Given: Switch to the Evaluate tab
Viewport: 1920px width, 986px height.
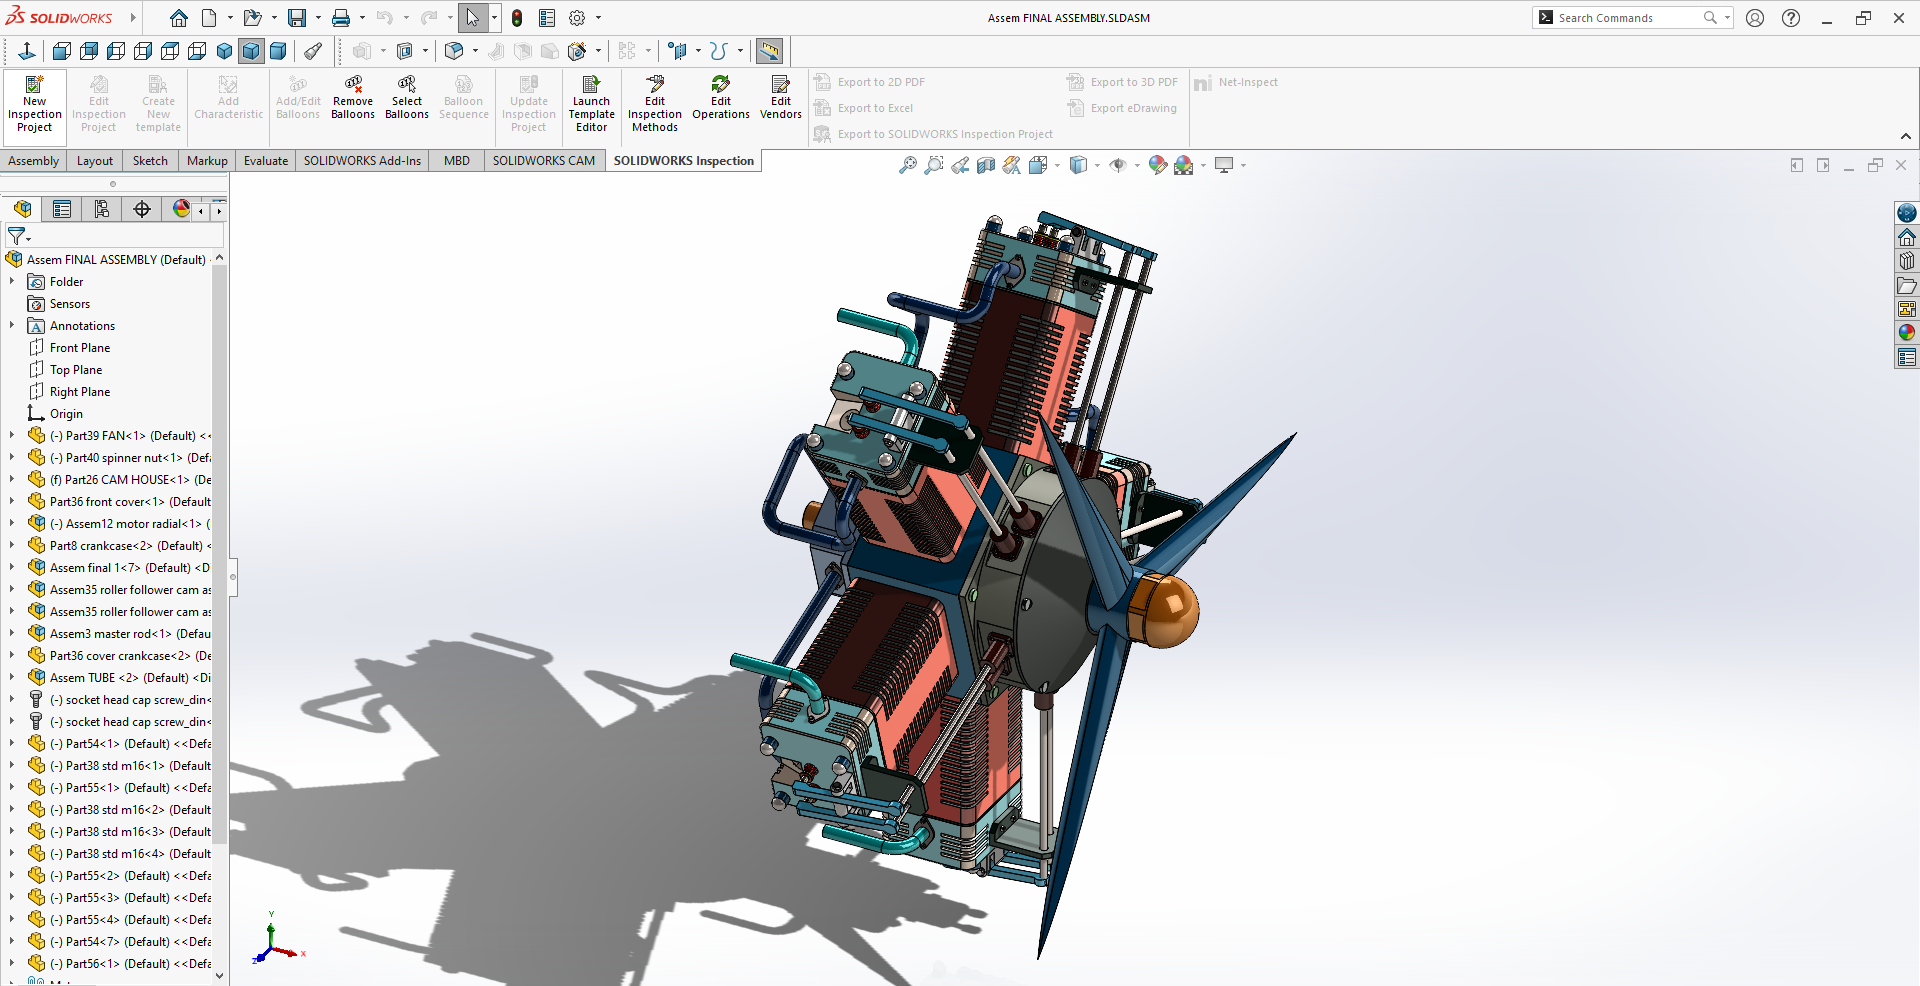Looking at the screenshot, I should (x=266, y=161).
